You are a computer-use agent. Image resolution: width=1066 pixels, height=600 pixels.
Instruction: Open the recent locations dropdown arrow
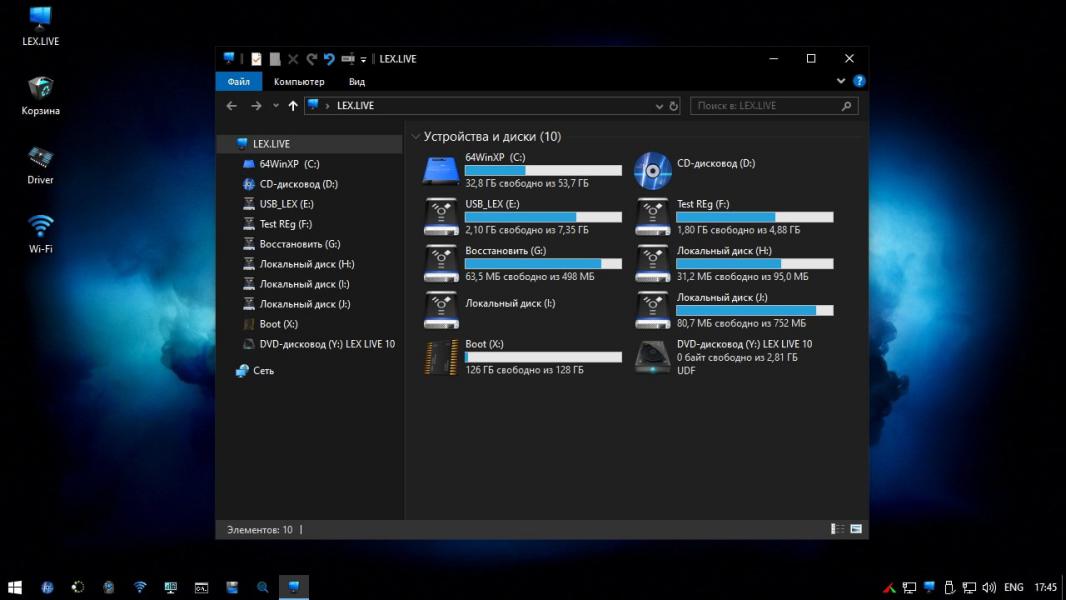(276, 106)
